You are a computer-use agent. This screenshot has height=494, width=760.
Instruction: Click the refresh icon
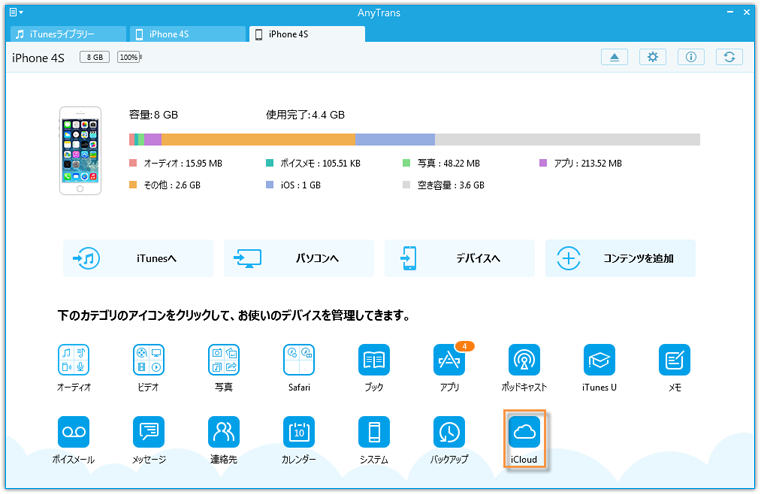729,57
